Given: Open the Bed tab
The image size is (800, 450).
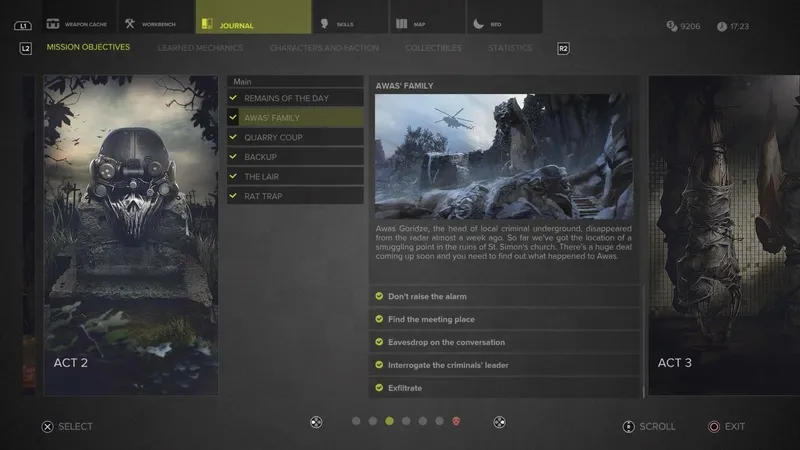Looking at the screenshot, I should (x=505, y=17).
